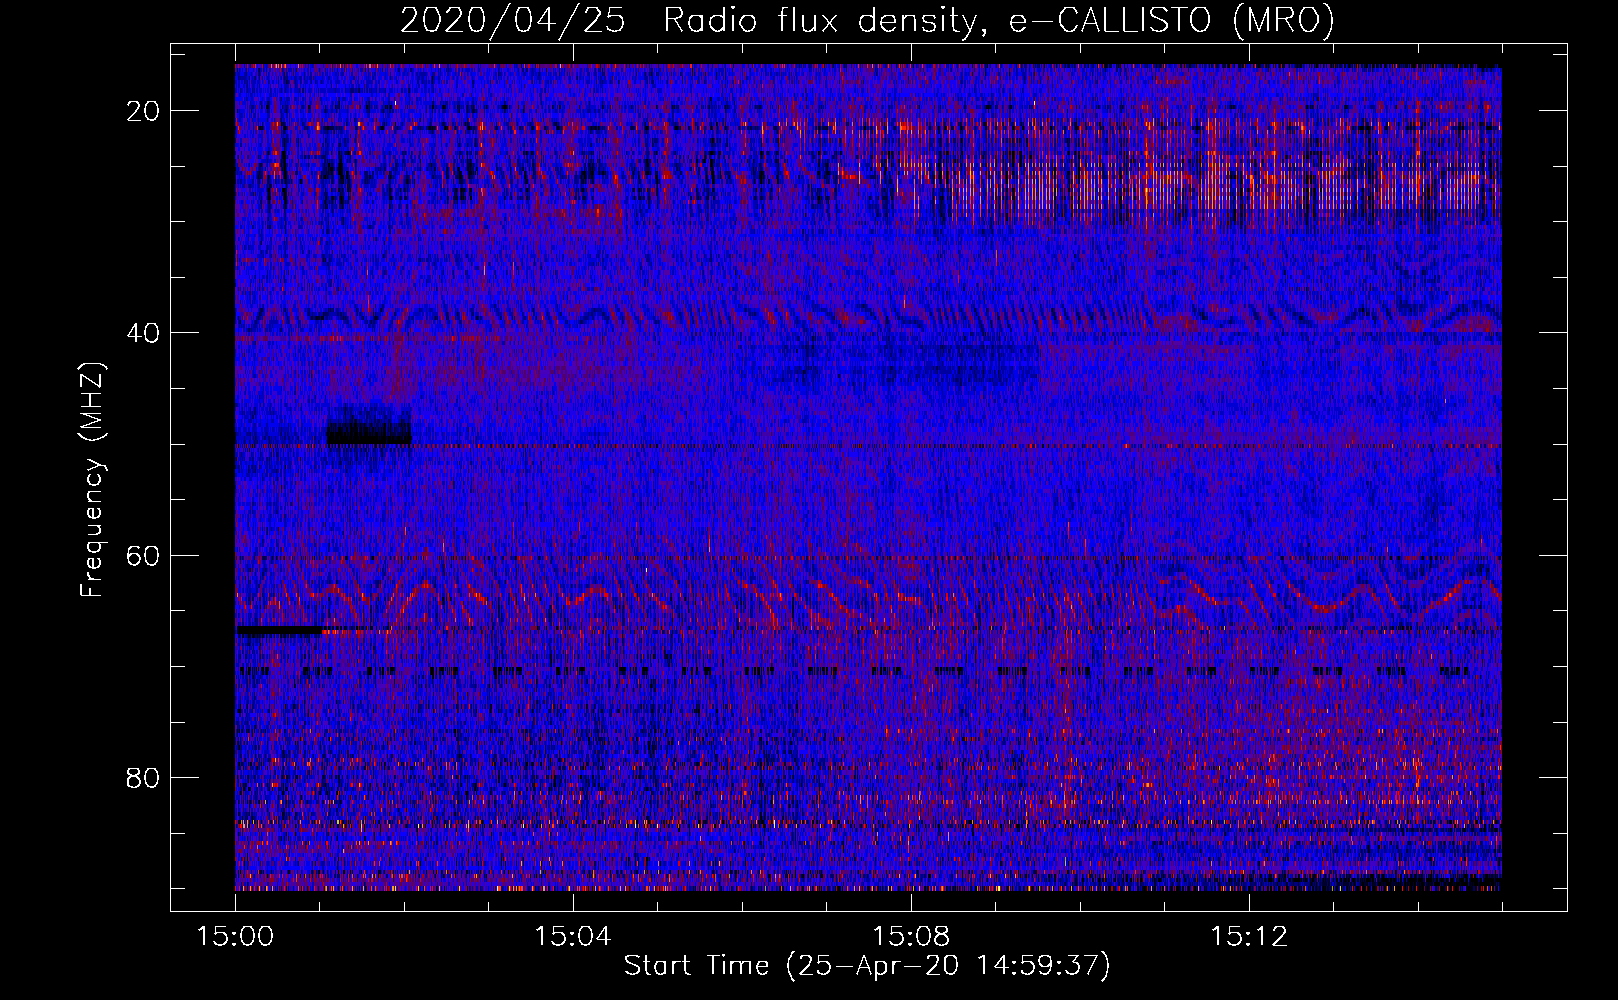Click the '40' frequency tick label
The height and width of the screenshot is (1000, 1618).
coord(144,333)
